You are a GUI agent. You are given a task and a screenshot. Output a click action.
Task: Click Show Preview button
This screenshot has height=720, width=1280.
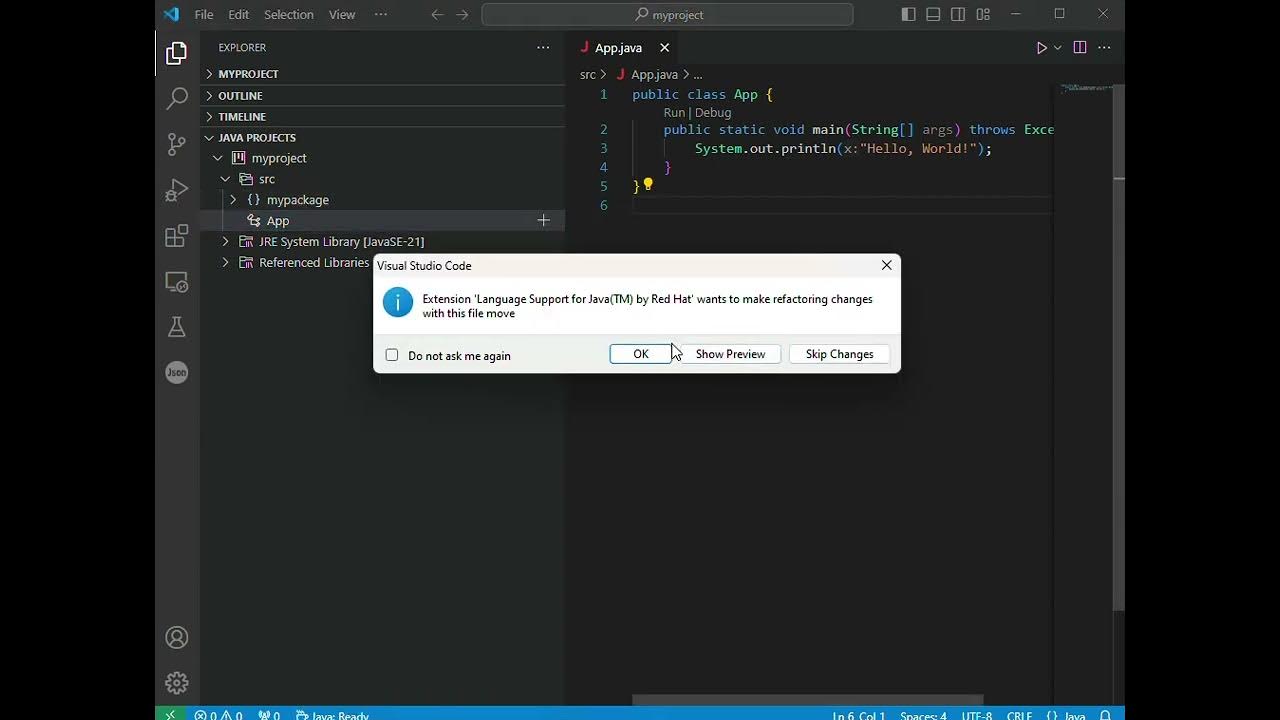tap(730, 354)
